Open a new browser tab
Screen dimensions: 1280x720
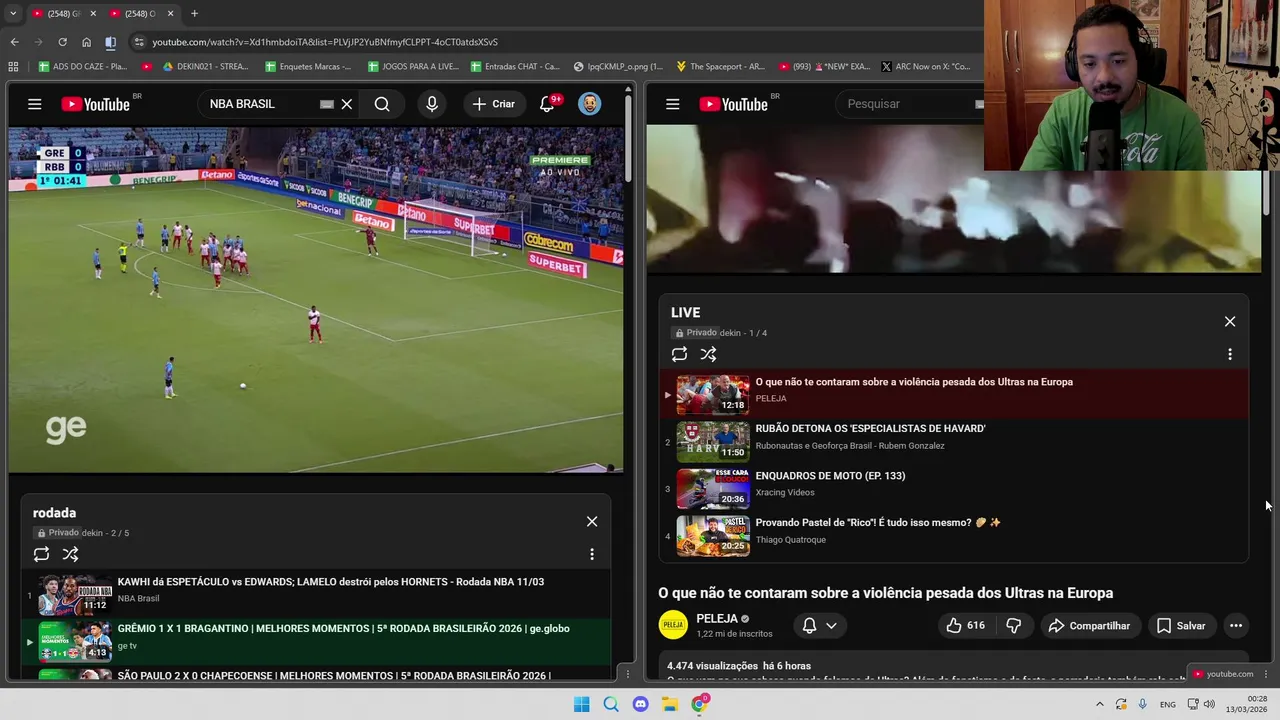[194, 13]
